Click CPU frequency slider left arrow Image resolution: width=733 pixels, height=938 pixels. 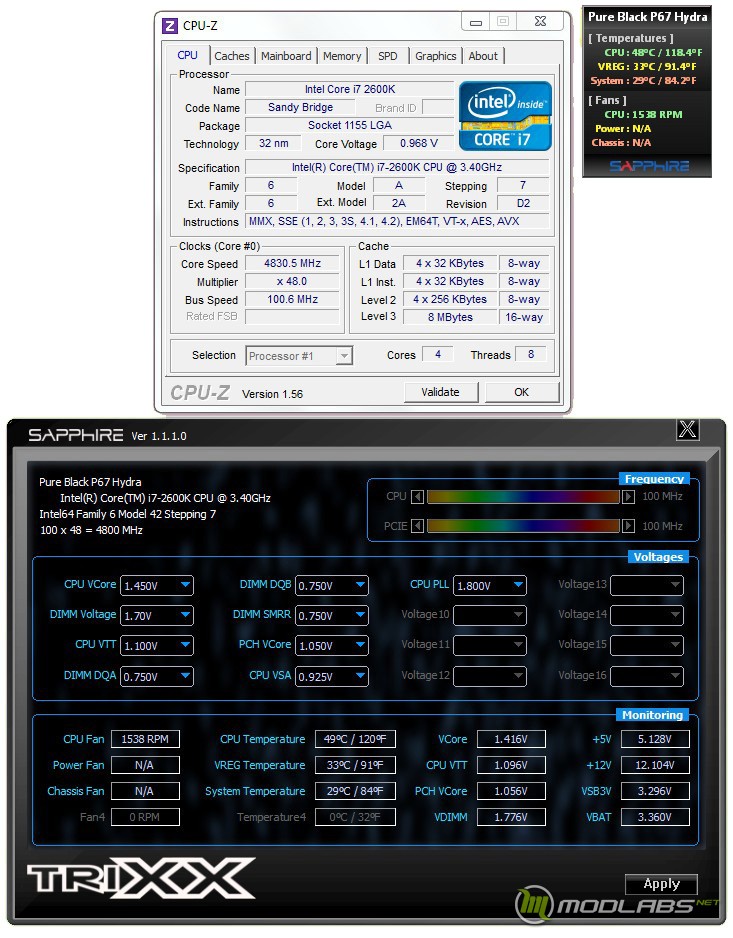point(418,497)
